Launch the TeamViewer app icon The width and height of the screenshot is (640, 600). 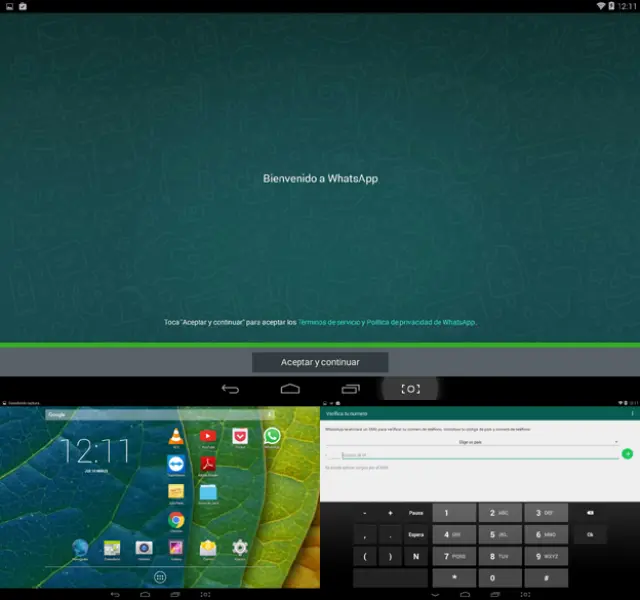click(x=176, y=464)
